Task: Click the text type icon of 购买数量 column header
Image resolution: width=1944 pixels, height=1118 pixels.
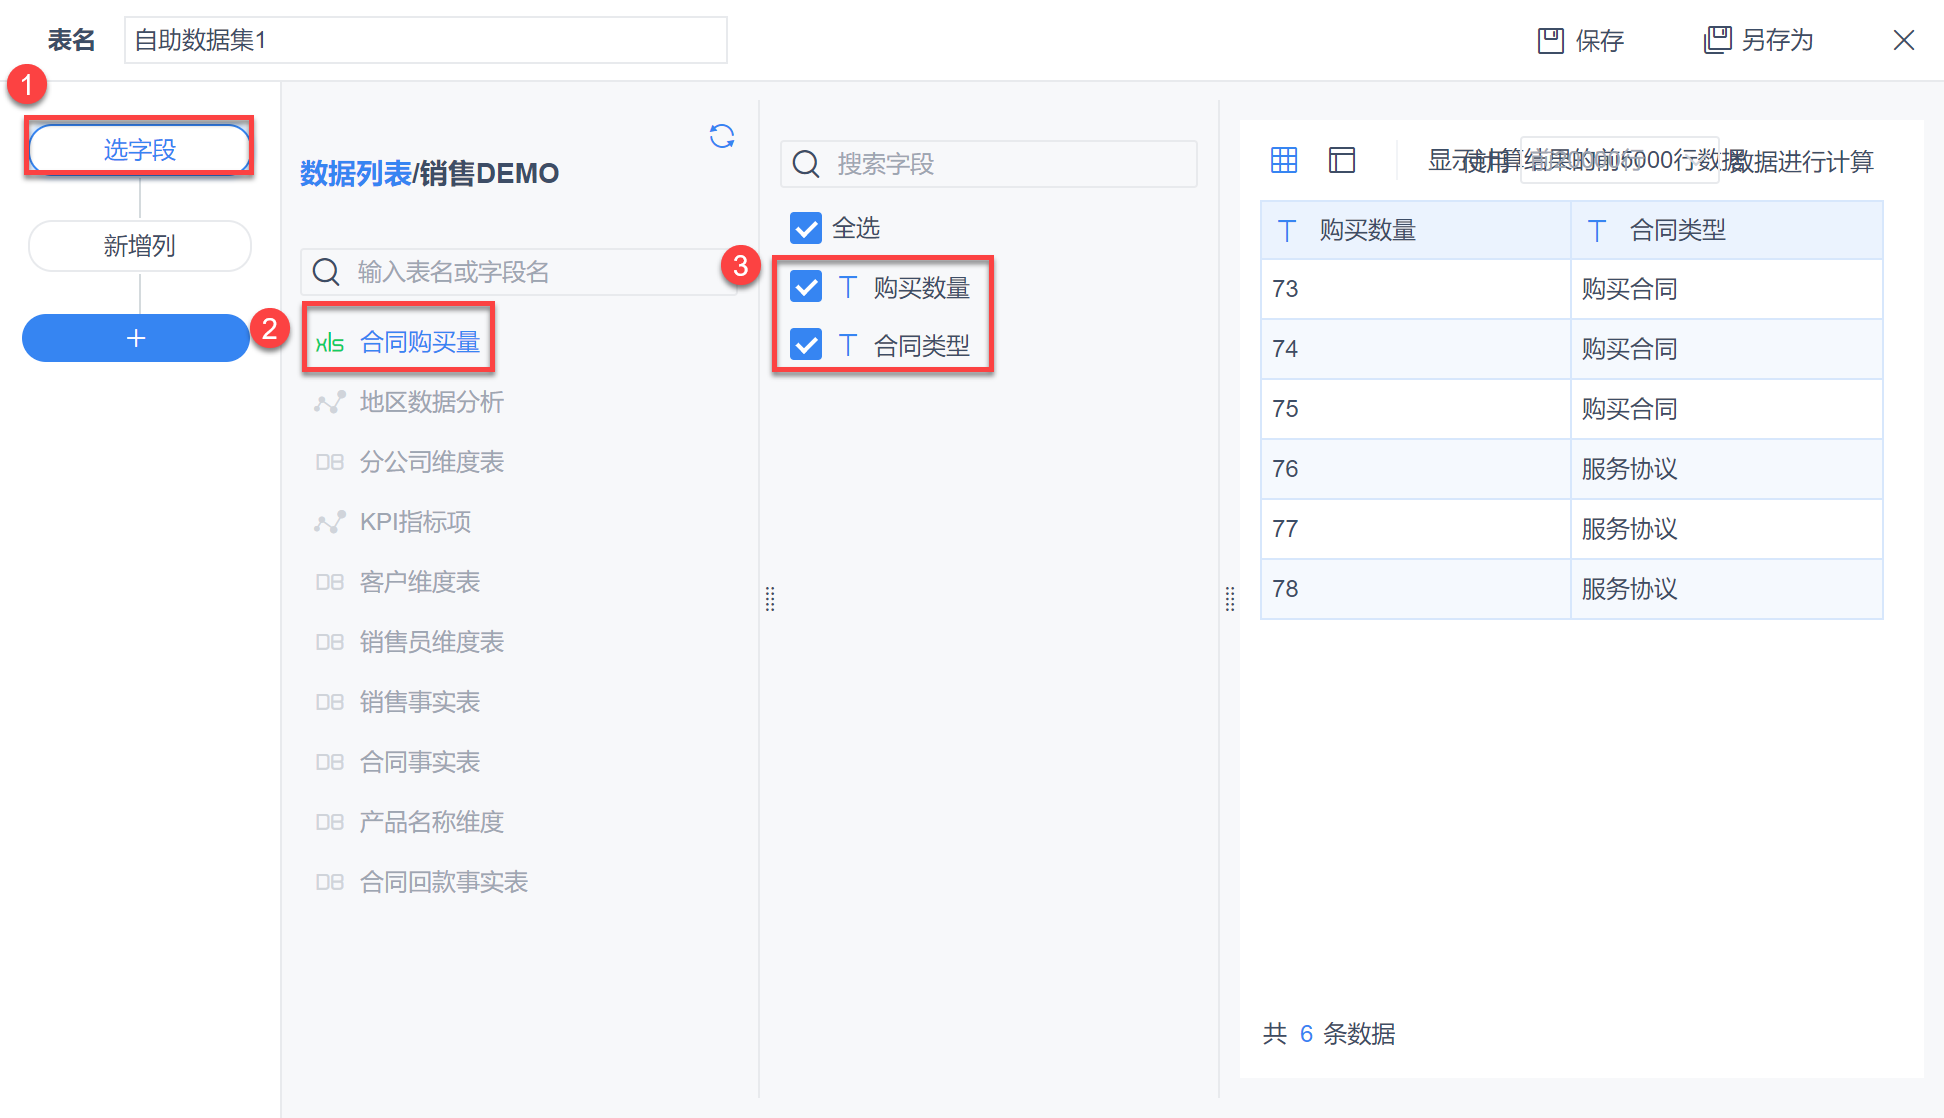Action: [1287, 231]
